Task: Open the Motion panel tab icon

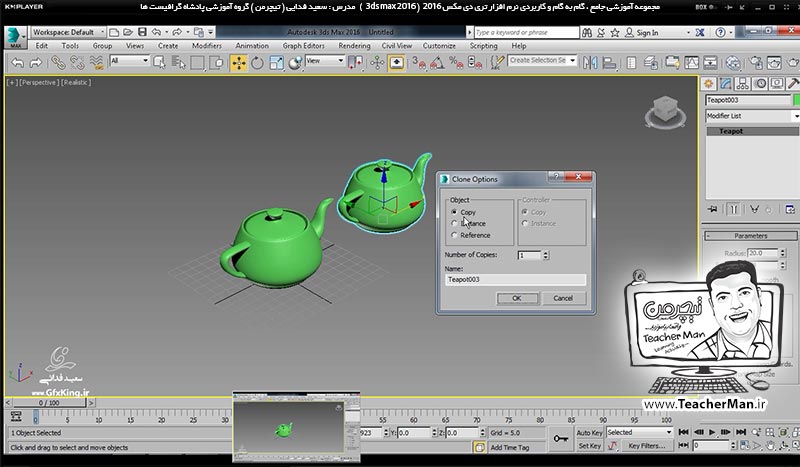Action: tap(760, 84)
